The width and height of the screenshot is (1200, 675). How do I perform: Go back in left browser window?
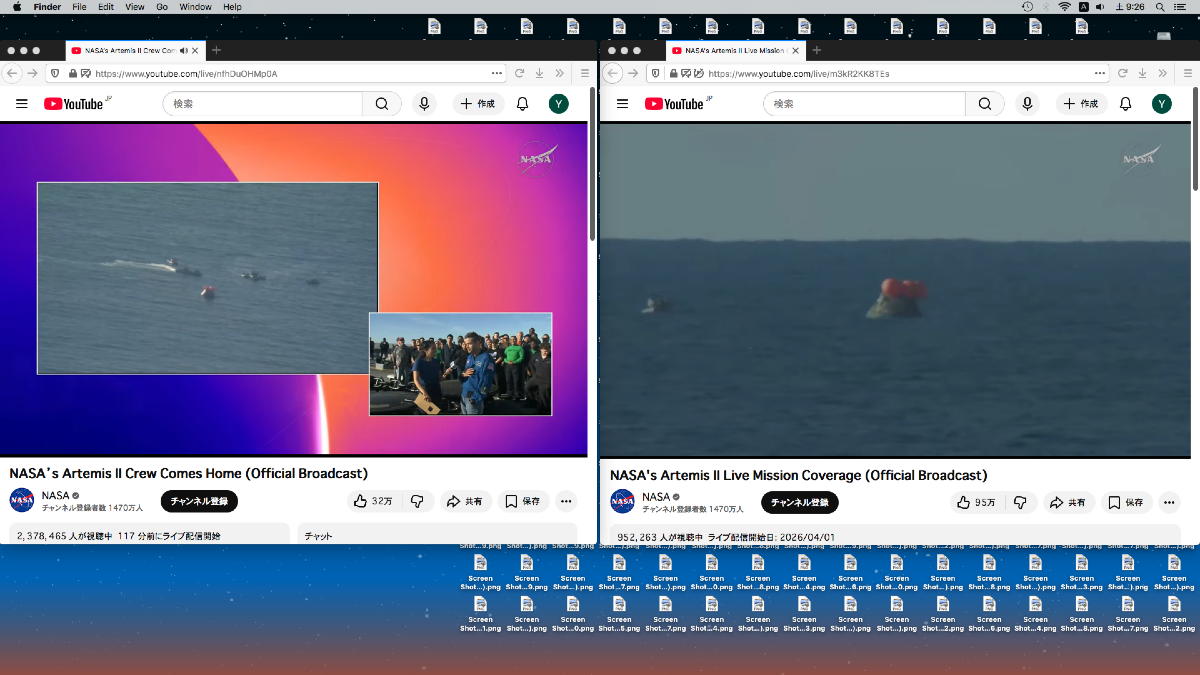click(12, 73)
